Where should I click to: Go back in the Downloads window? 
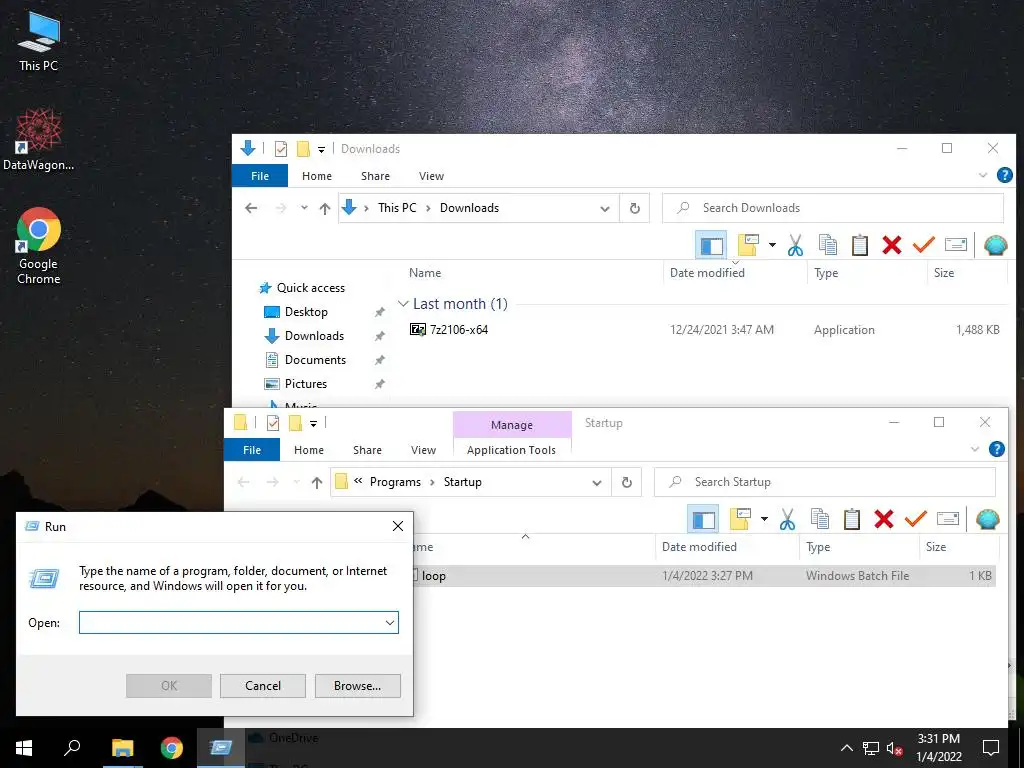tap(251, 208)
